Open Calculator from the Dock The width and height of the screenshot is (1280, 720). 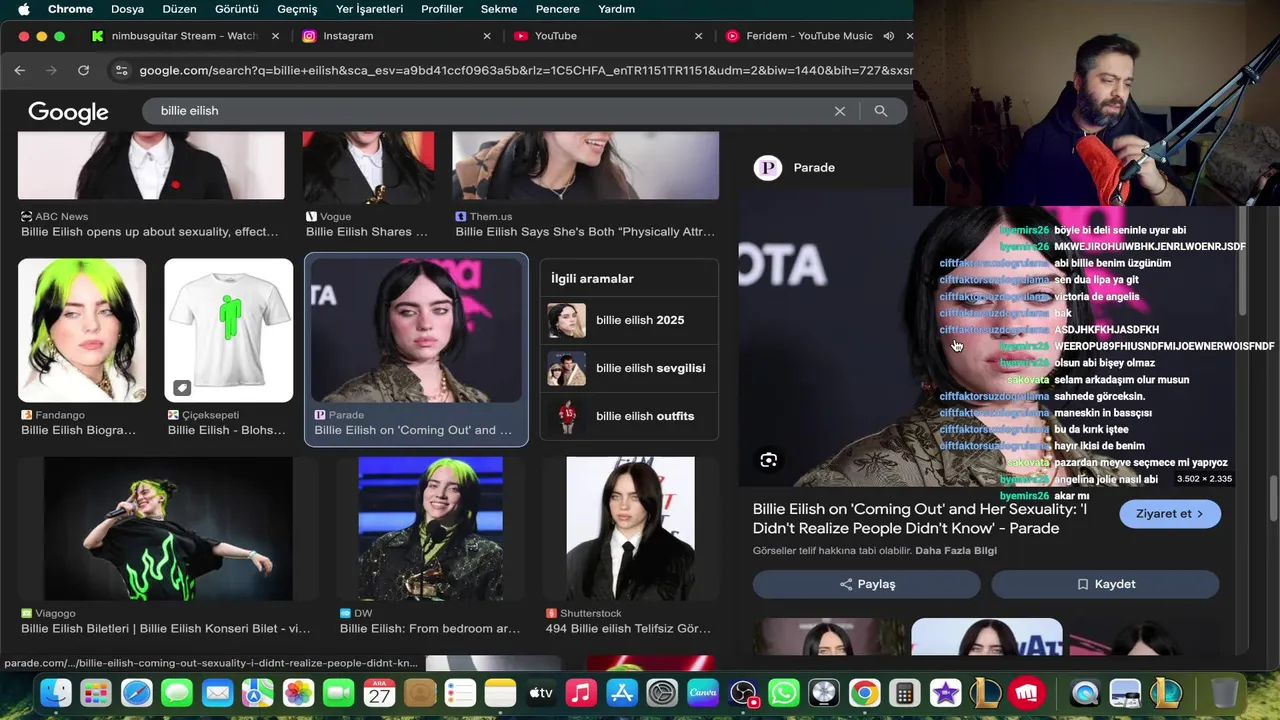tap(905, 692)
